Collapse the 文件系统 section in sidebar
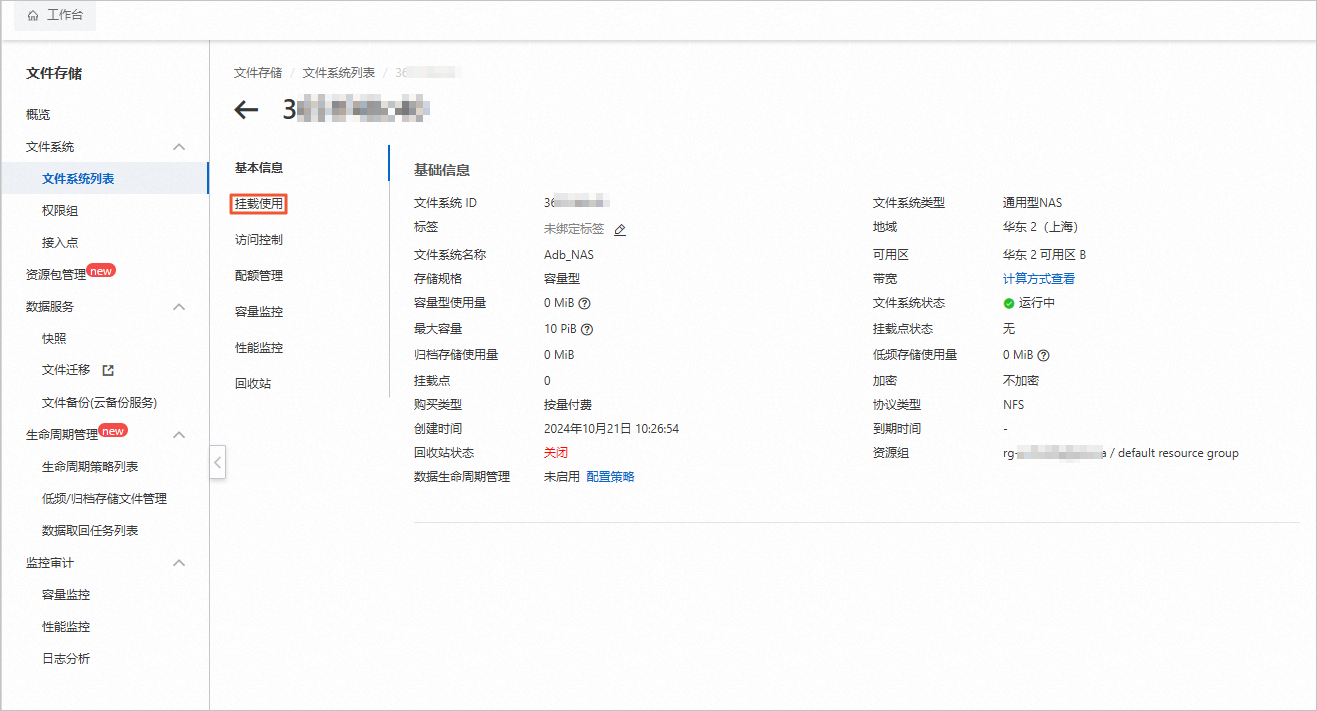 pos(178,146)
